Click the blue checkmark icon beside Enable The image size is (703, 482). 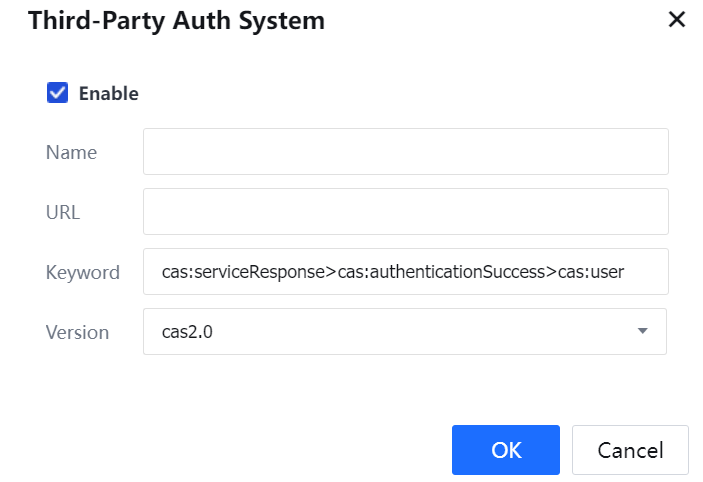pos(57,93)
